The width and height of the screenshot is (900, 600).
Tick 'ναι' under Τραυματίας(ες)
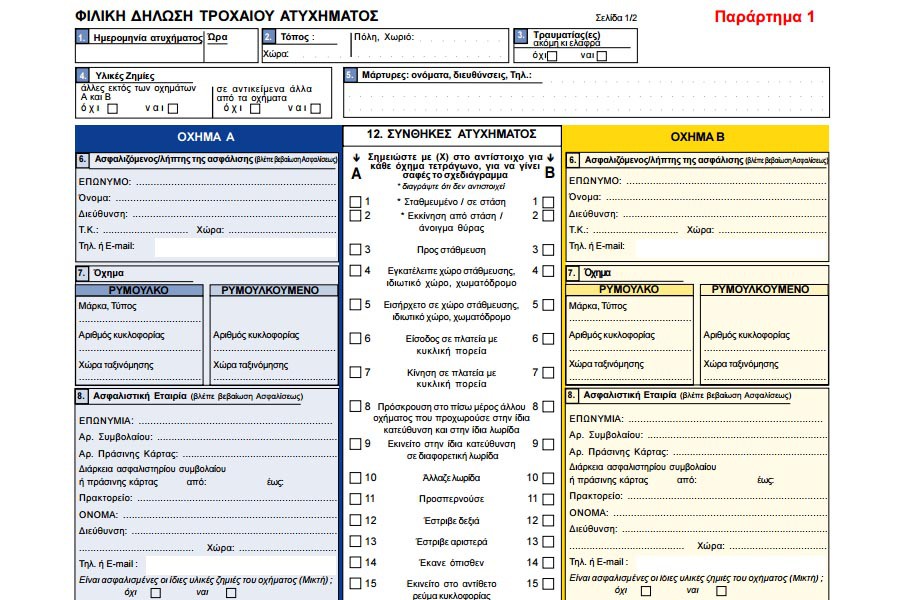click(602, 56)
